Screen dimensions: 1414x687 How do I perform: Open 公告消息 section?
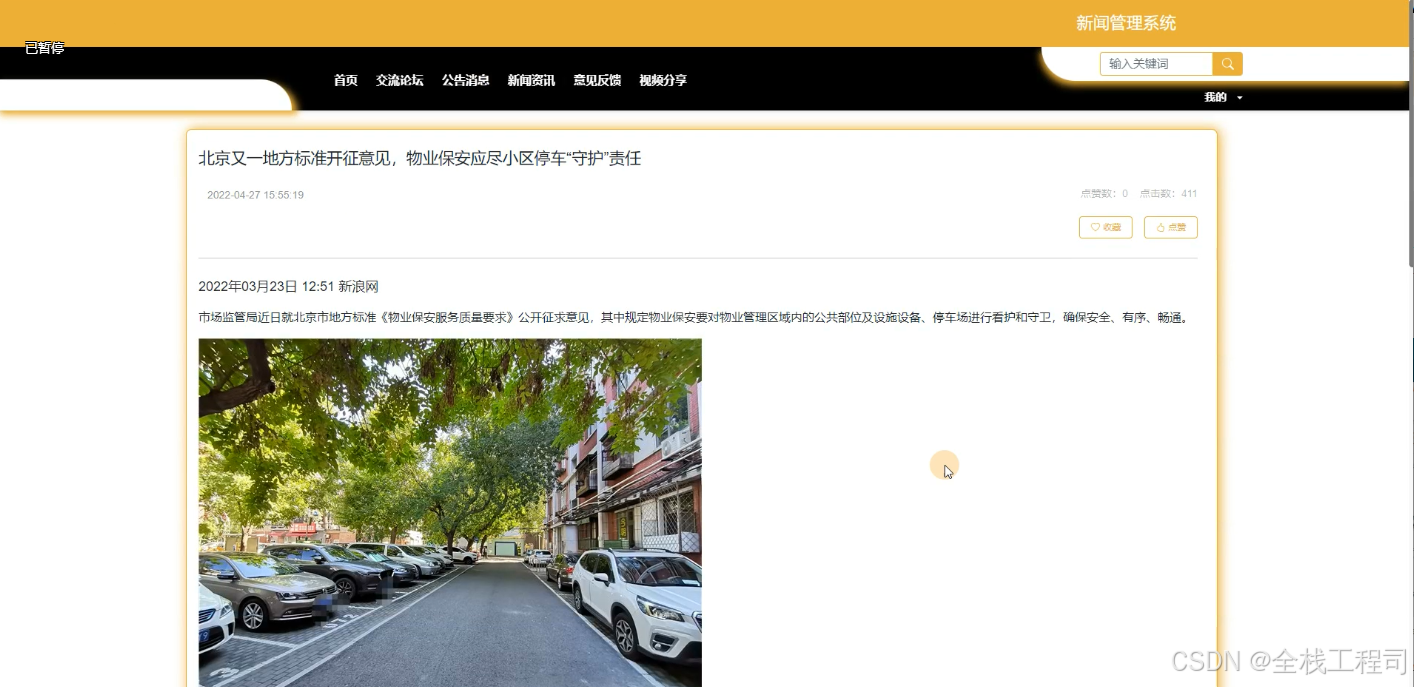466,80
